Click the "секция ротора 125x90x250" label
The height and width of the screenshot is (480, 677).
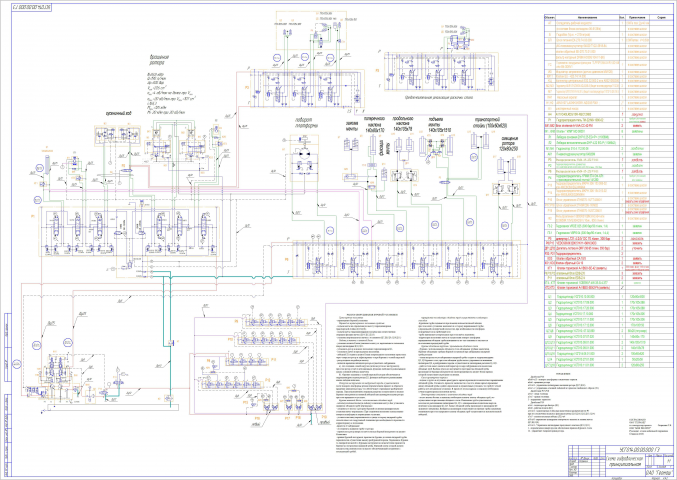(x=509, y=144)
